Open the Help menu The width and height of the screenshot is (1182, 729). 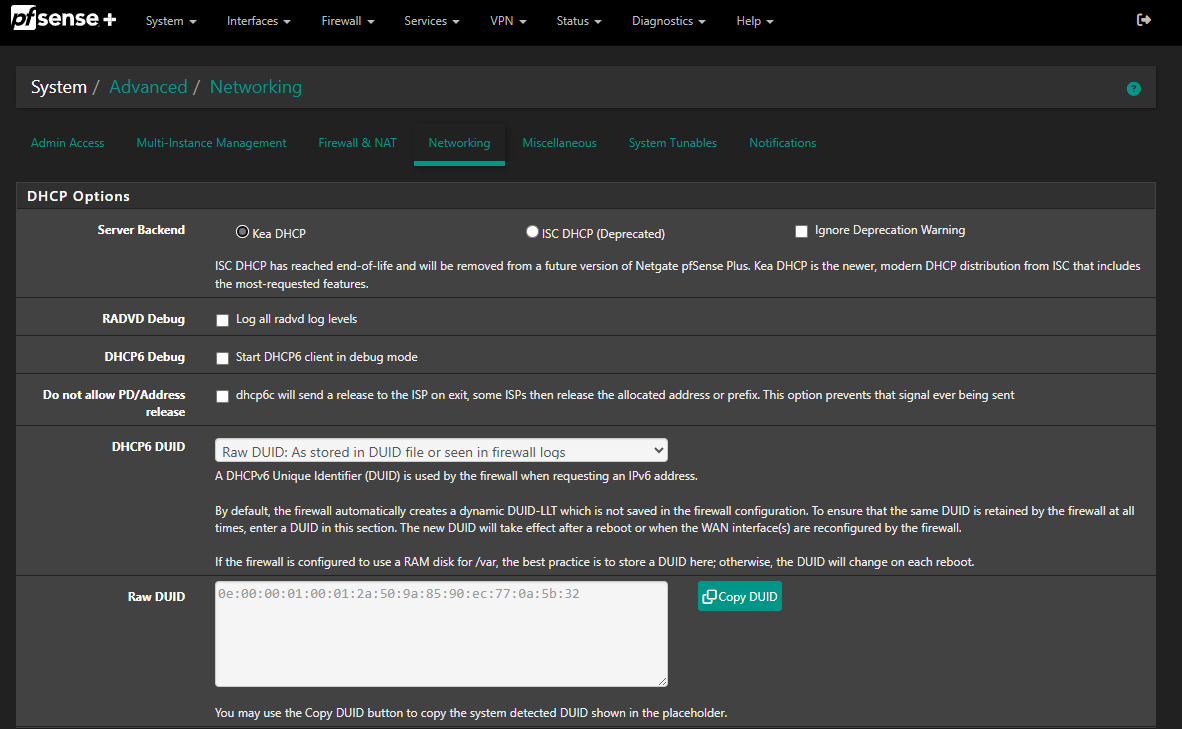coord(755,21)
